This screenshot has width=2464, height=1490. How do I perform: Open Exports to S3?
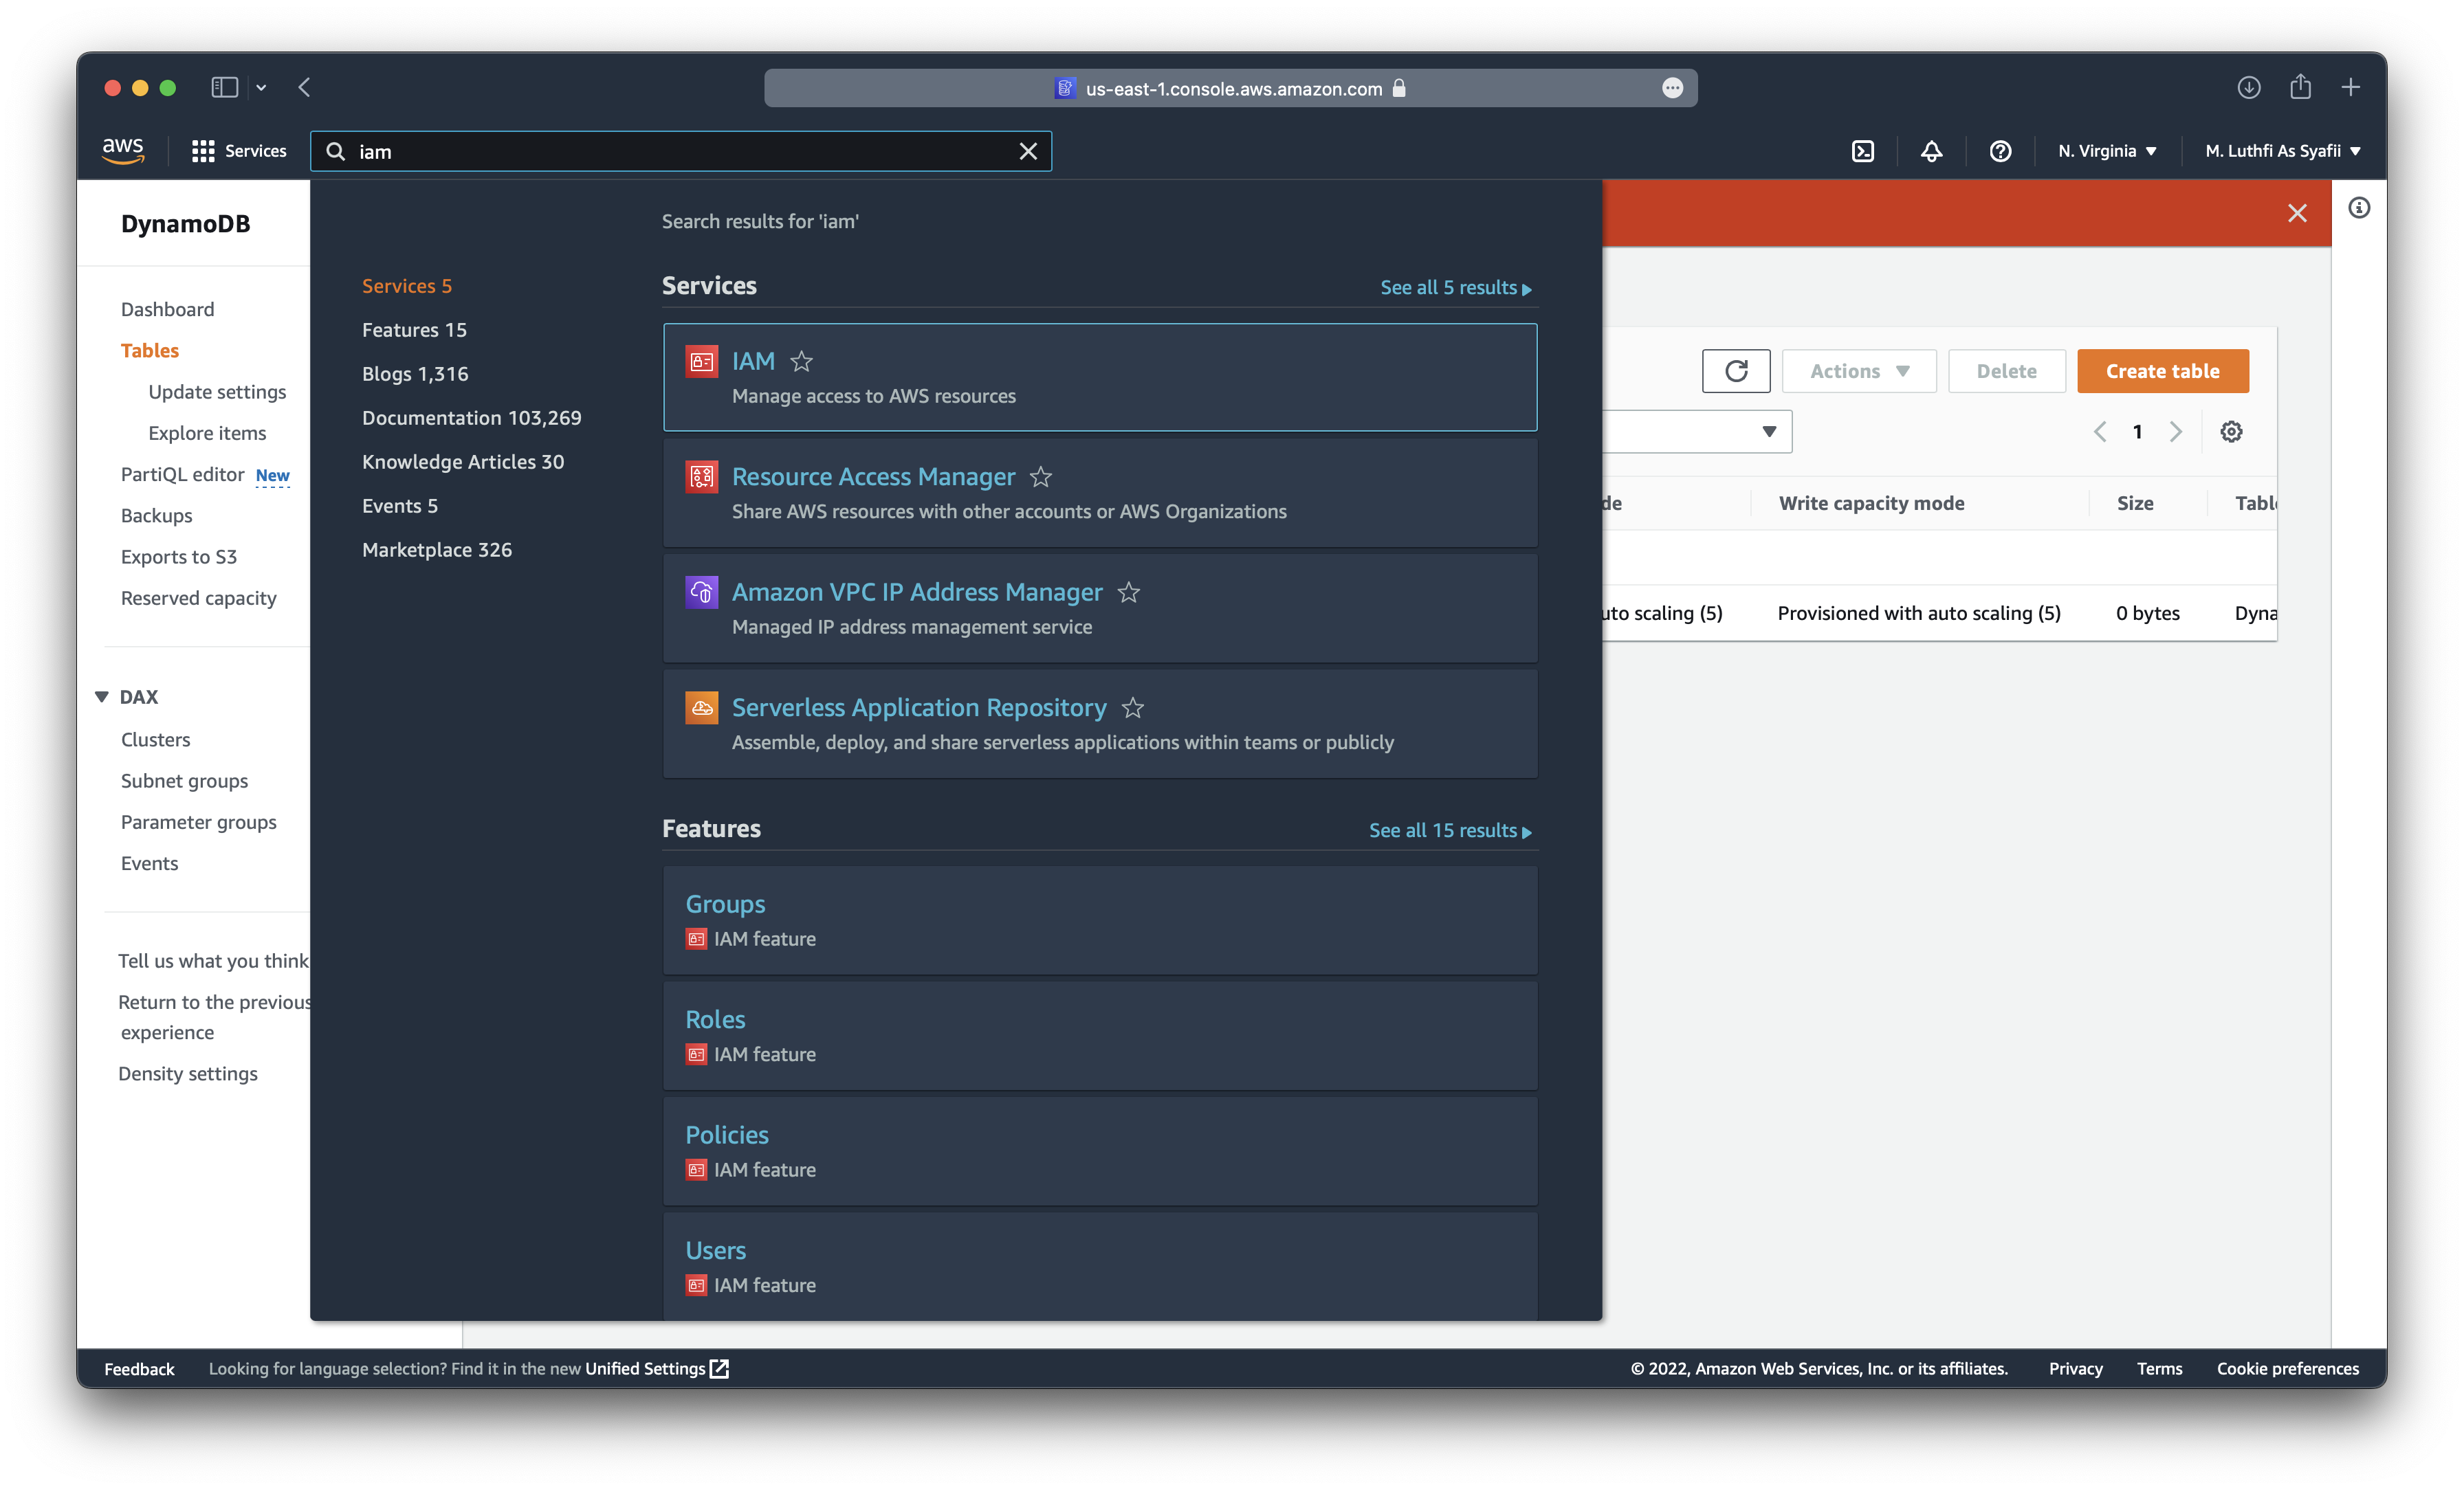(178, 556)
